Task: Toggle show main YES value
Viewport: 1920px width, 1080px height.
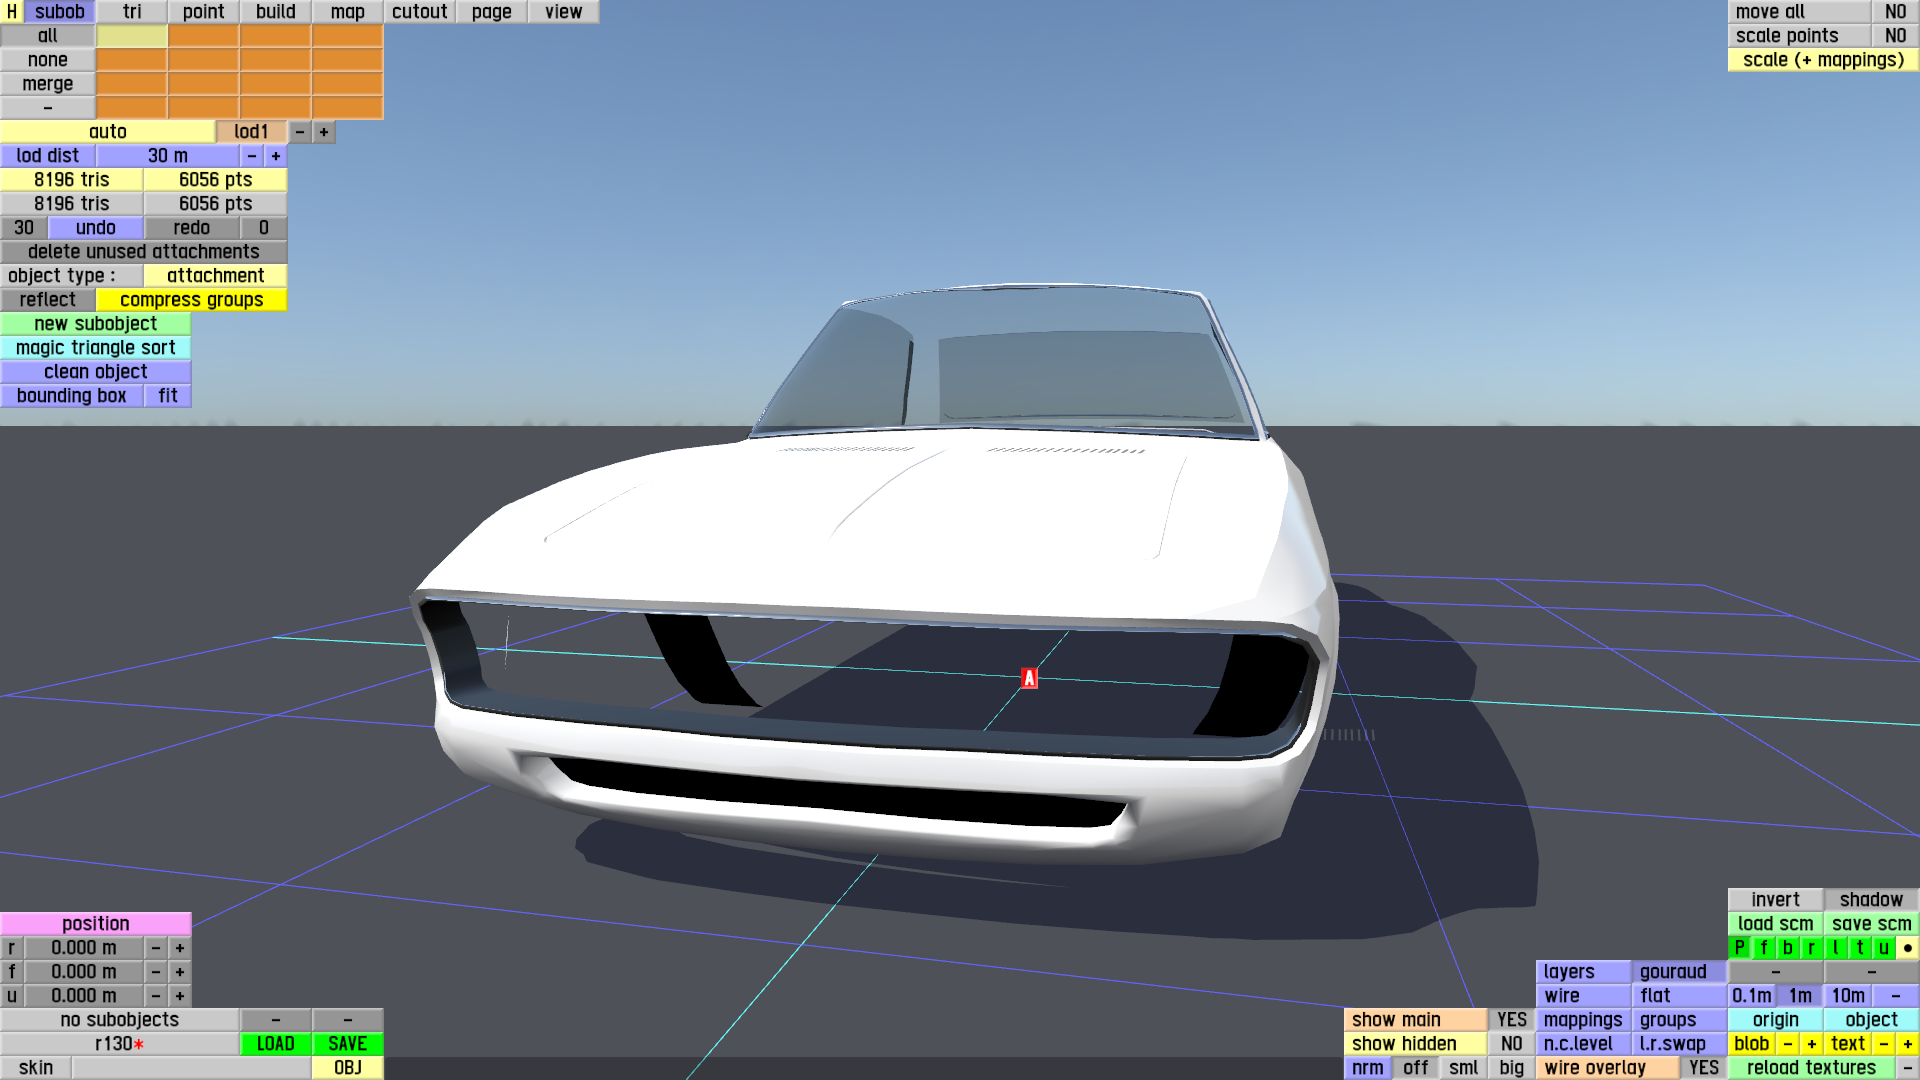Action: coord(1511,1019)
